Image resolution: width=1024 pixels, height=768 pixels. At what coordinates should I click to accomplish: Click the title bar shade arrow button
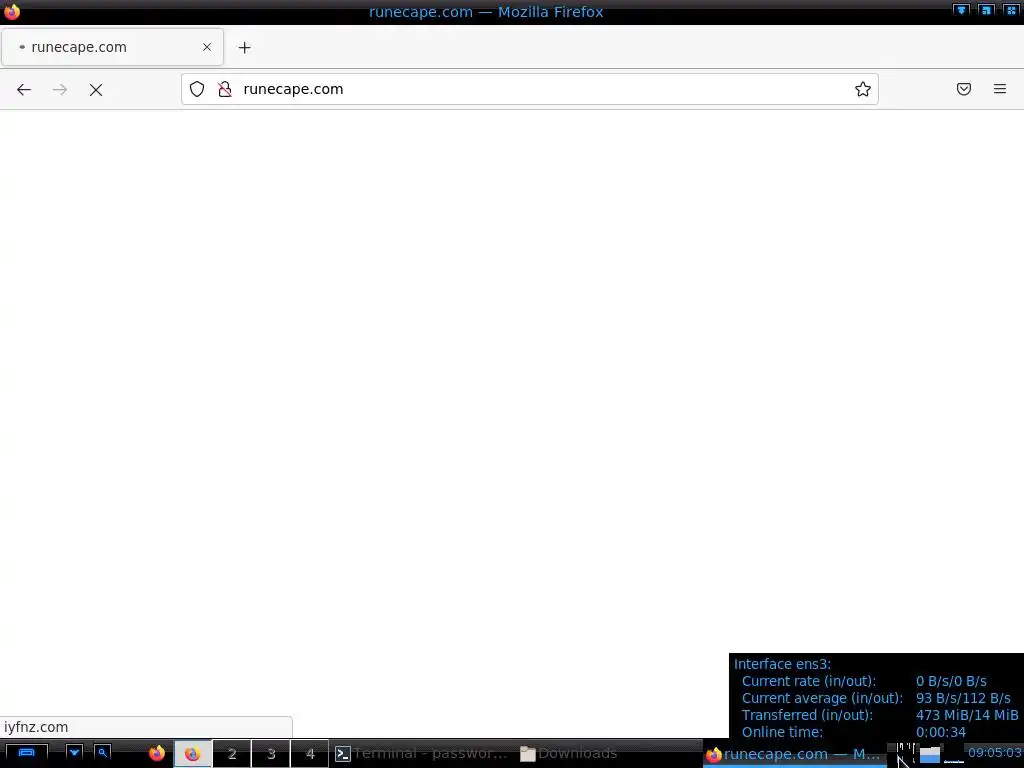[961, 10]
